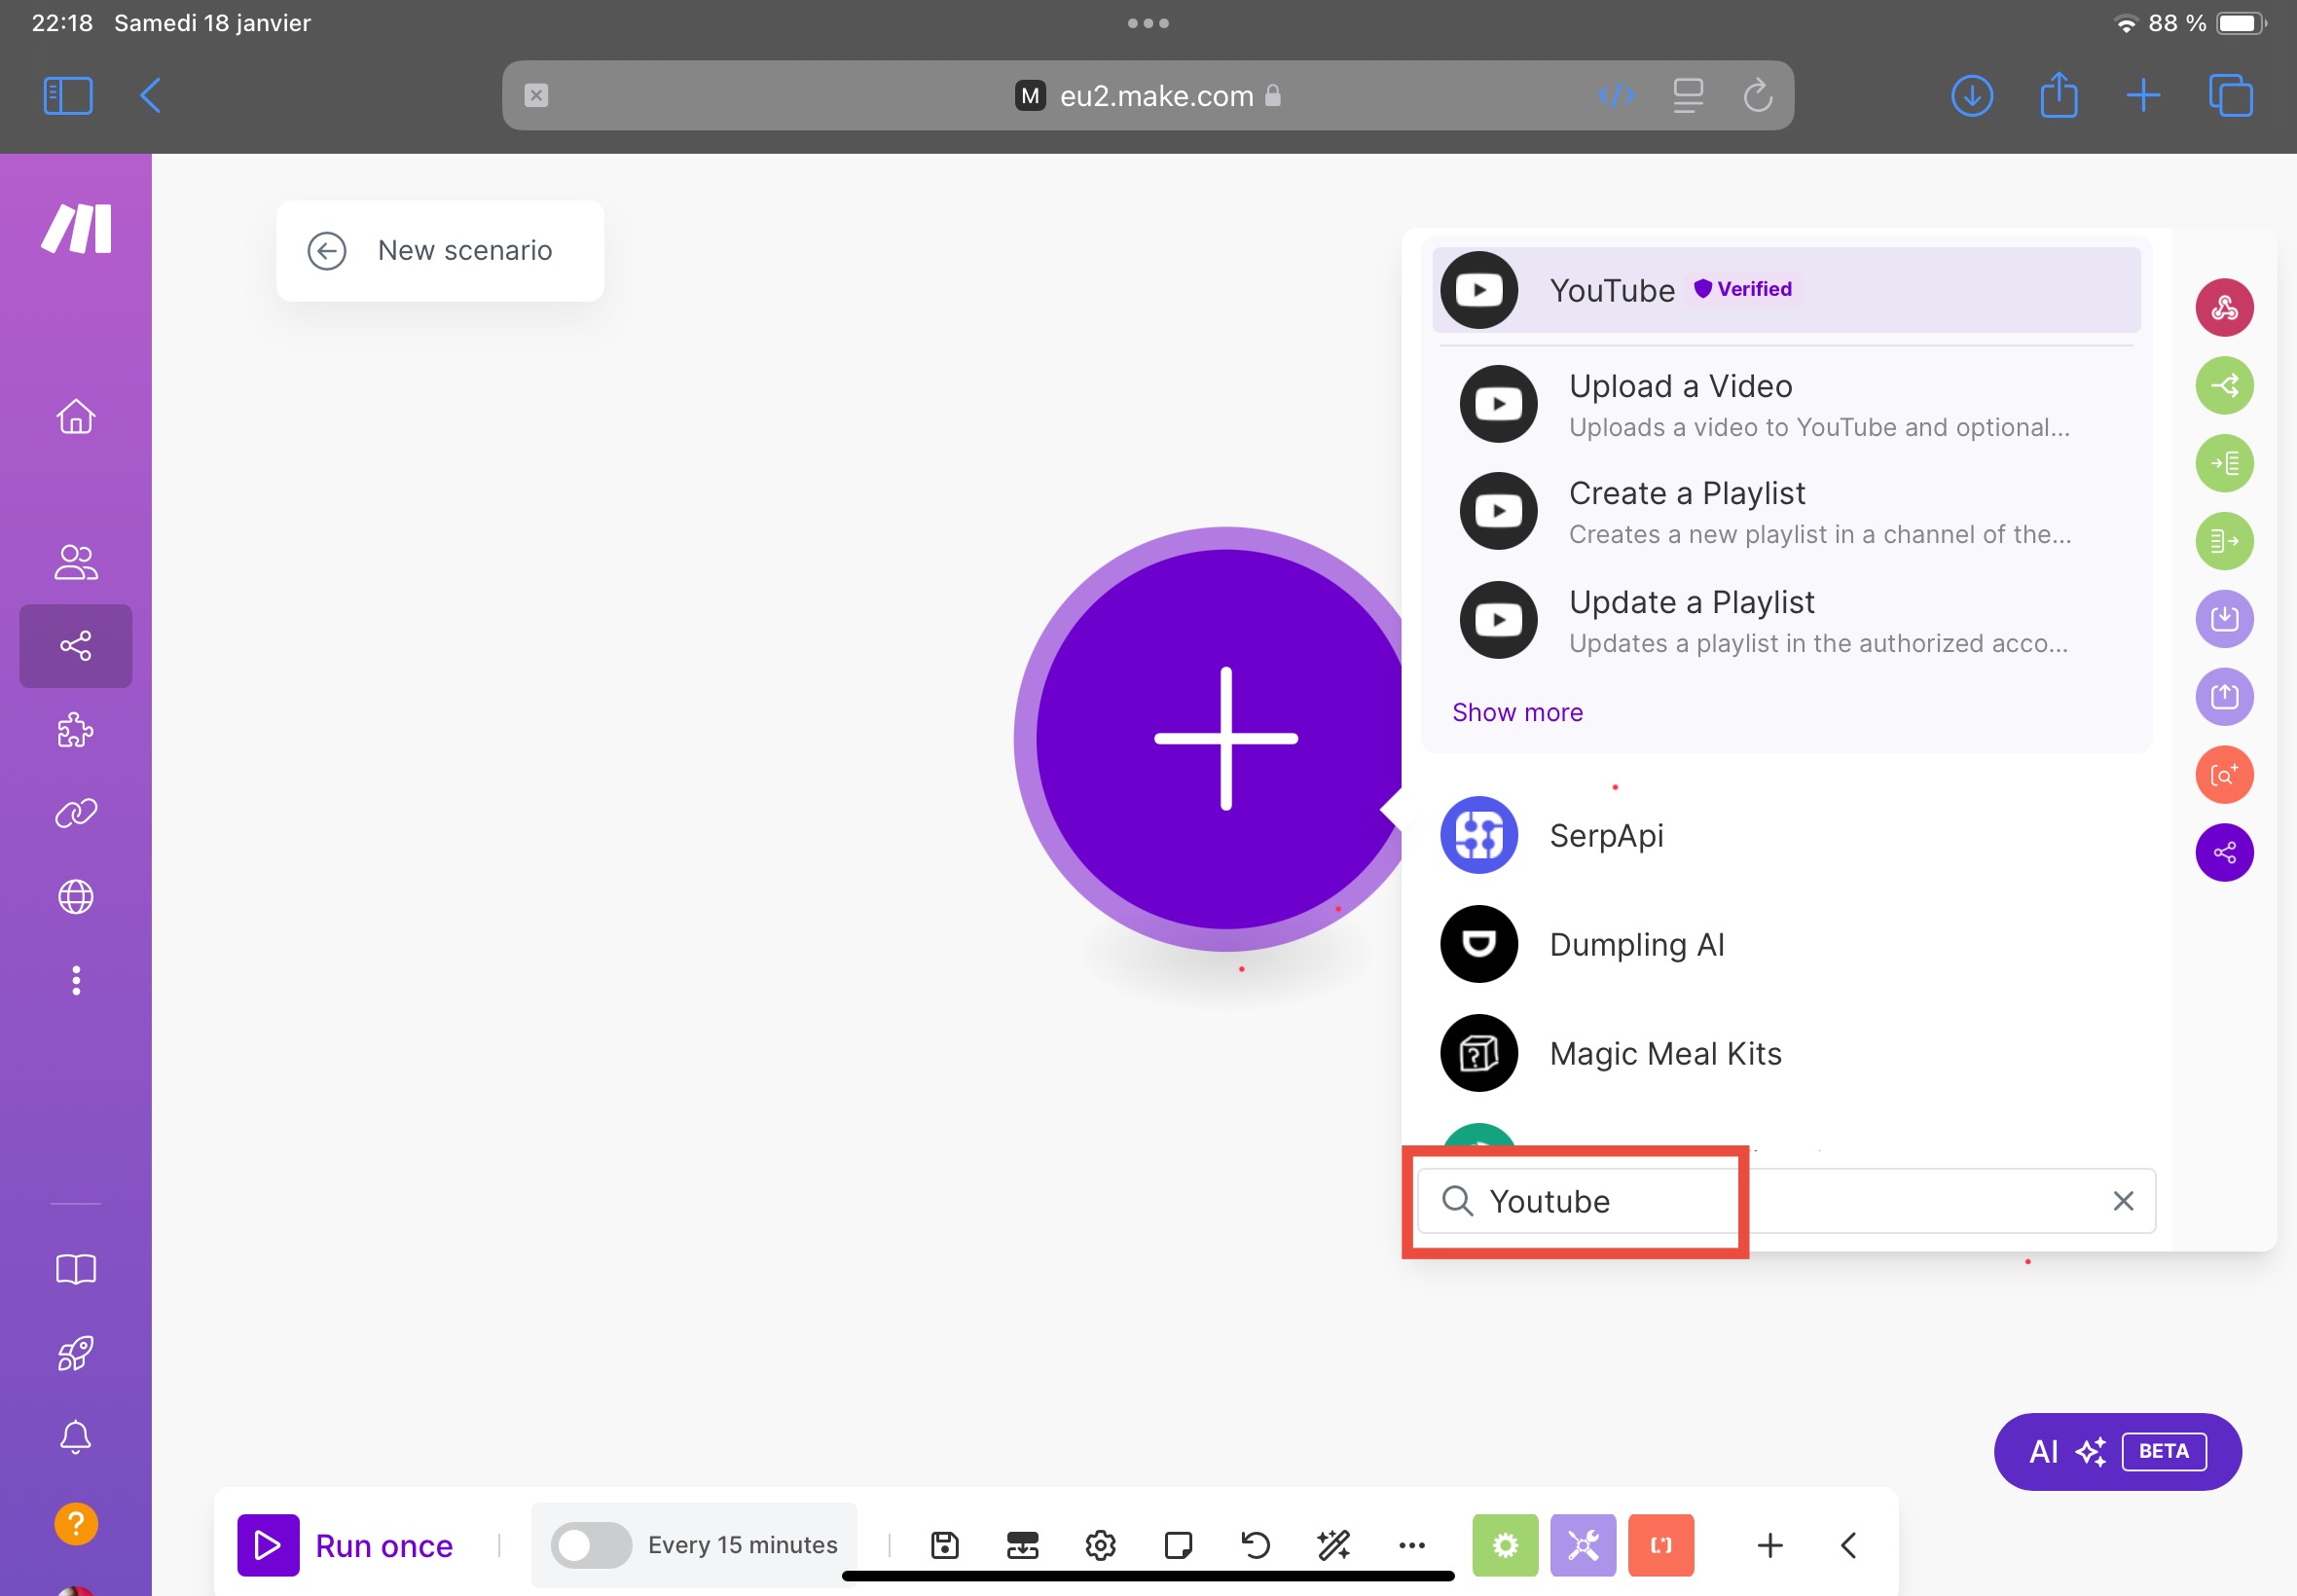This screenshot has width=2297, height=1596.
Task: Choose the Update a Playlist module
Action: click(1786, 620)
